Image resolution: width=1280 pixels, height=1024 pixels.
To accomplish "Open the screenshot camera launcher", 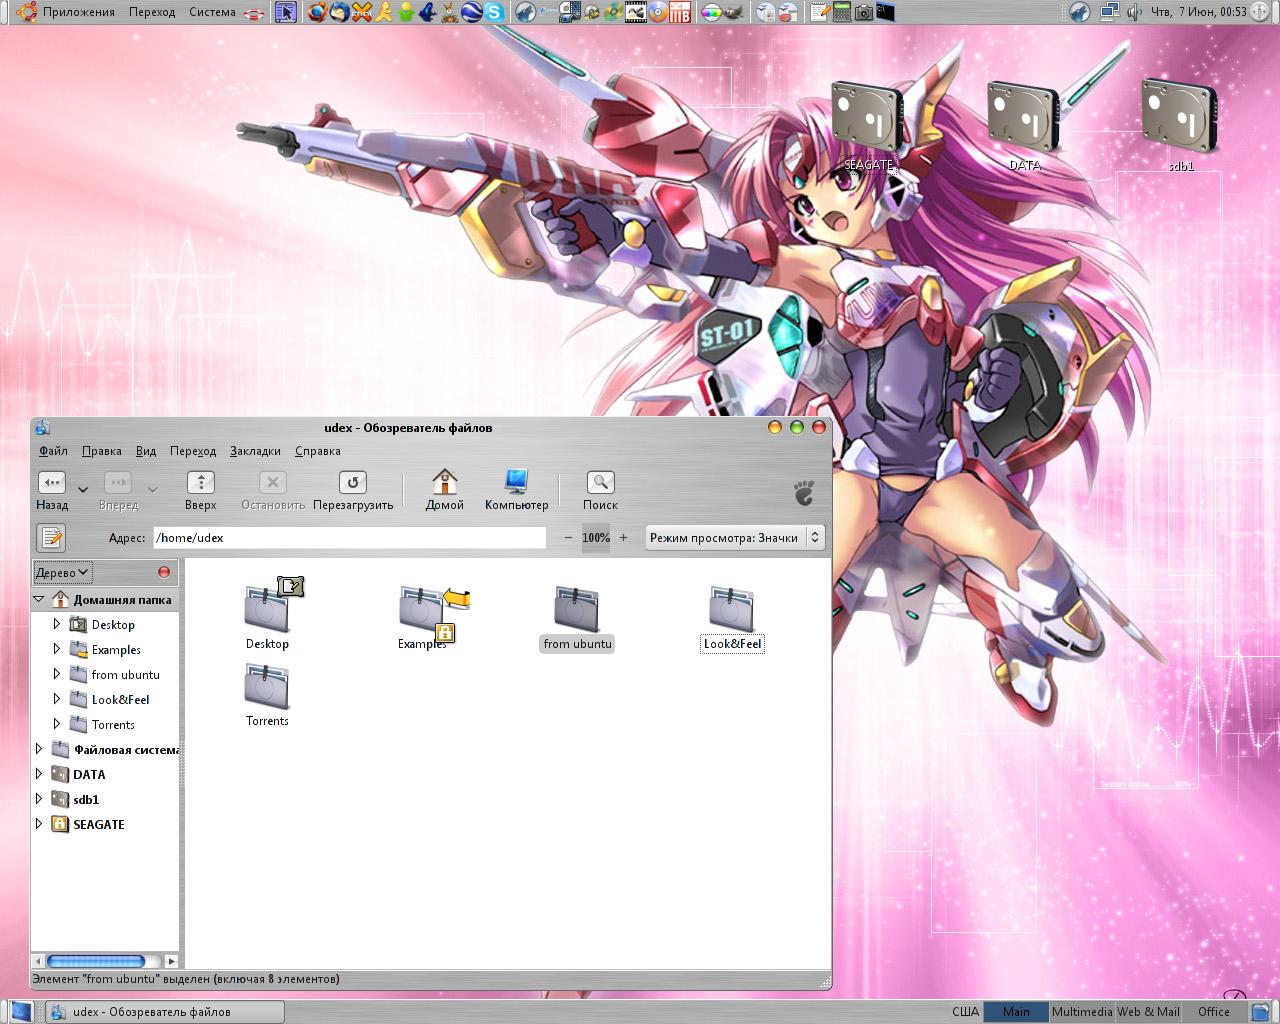I will tap(863, 12).
